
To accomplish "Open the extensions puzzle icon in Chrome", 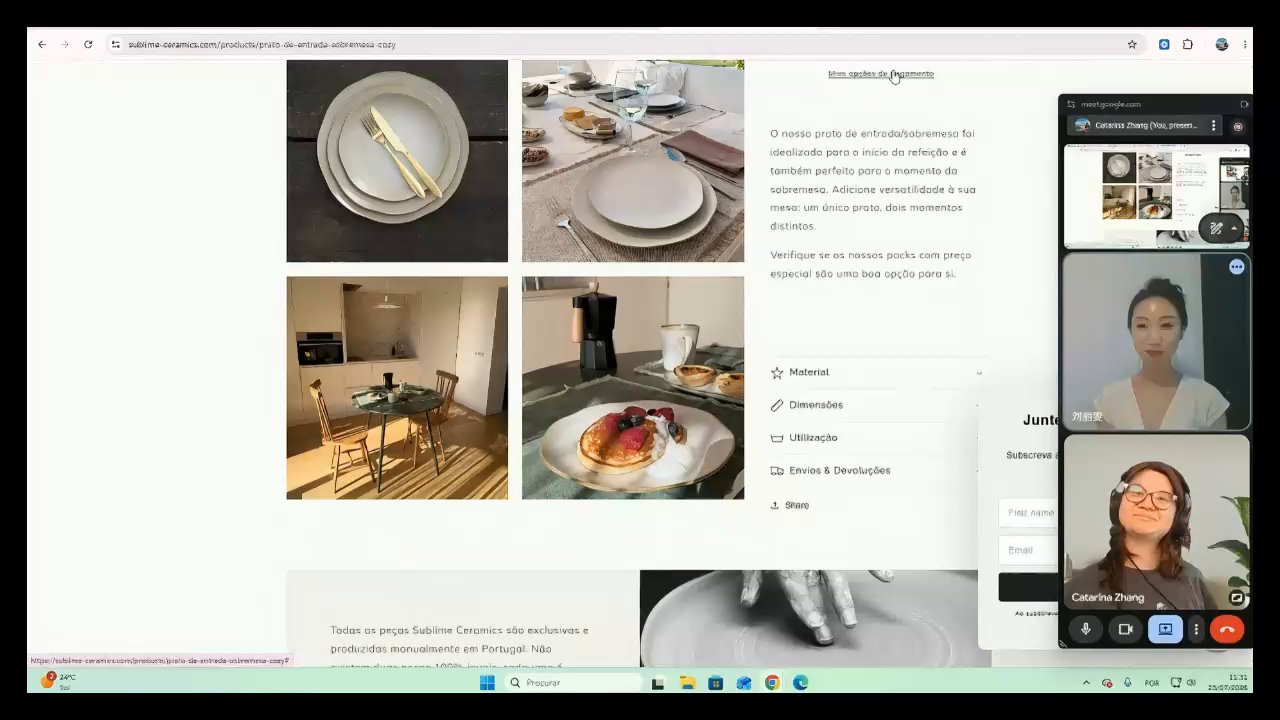I will (1188, 44).
